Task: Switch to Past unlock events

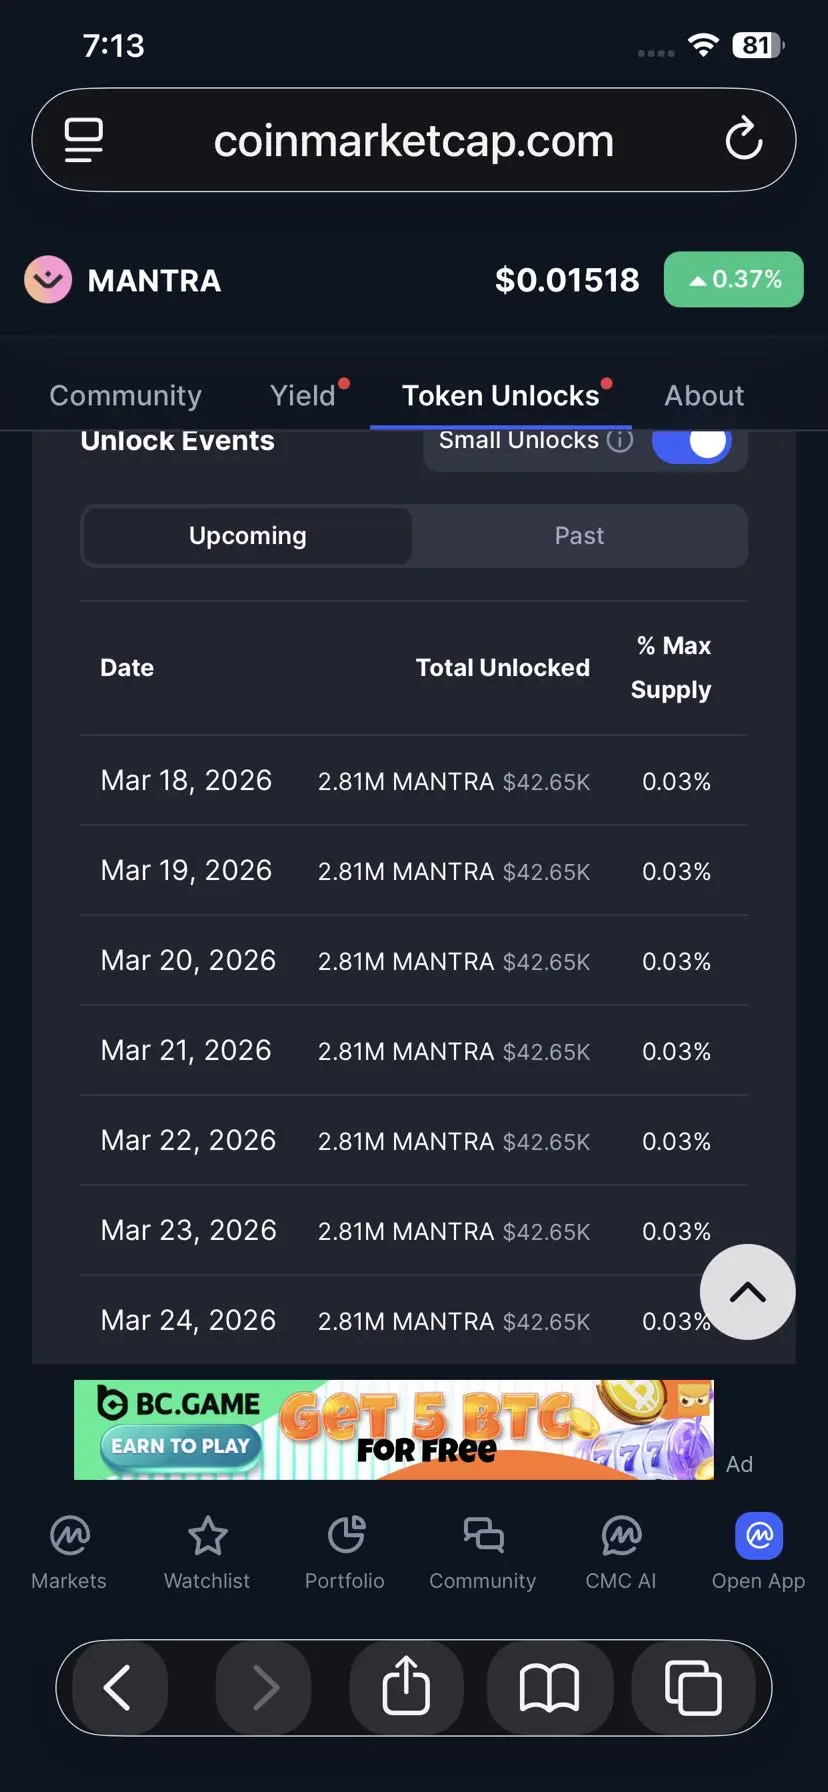Action: (x=579, y=536)
